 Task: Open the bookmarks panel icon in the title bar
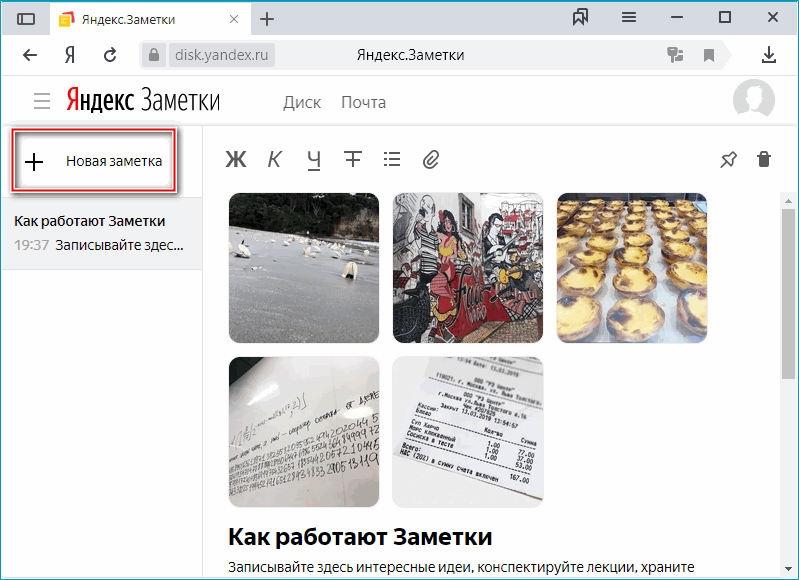pos(580,18)
